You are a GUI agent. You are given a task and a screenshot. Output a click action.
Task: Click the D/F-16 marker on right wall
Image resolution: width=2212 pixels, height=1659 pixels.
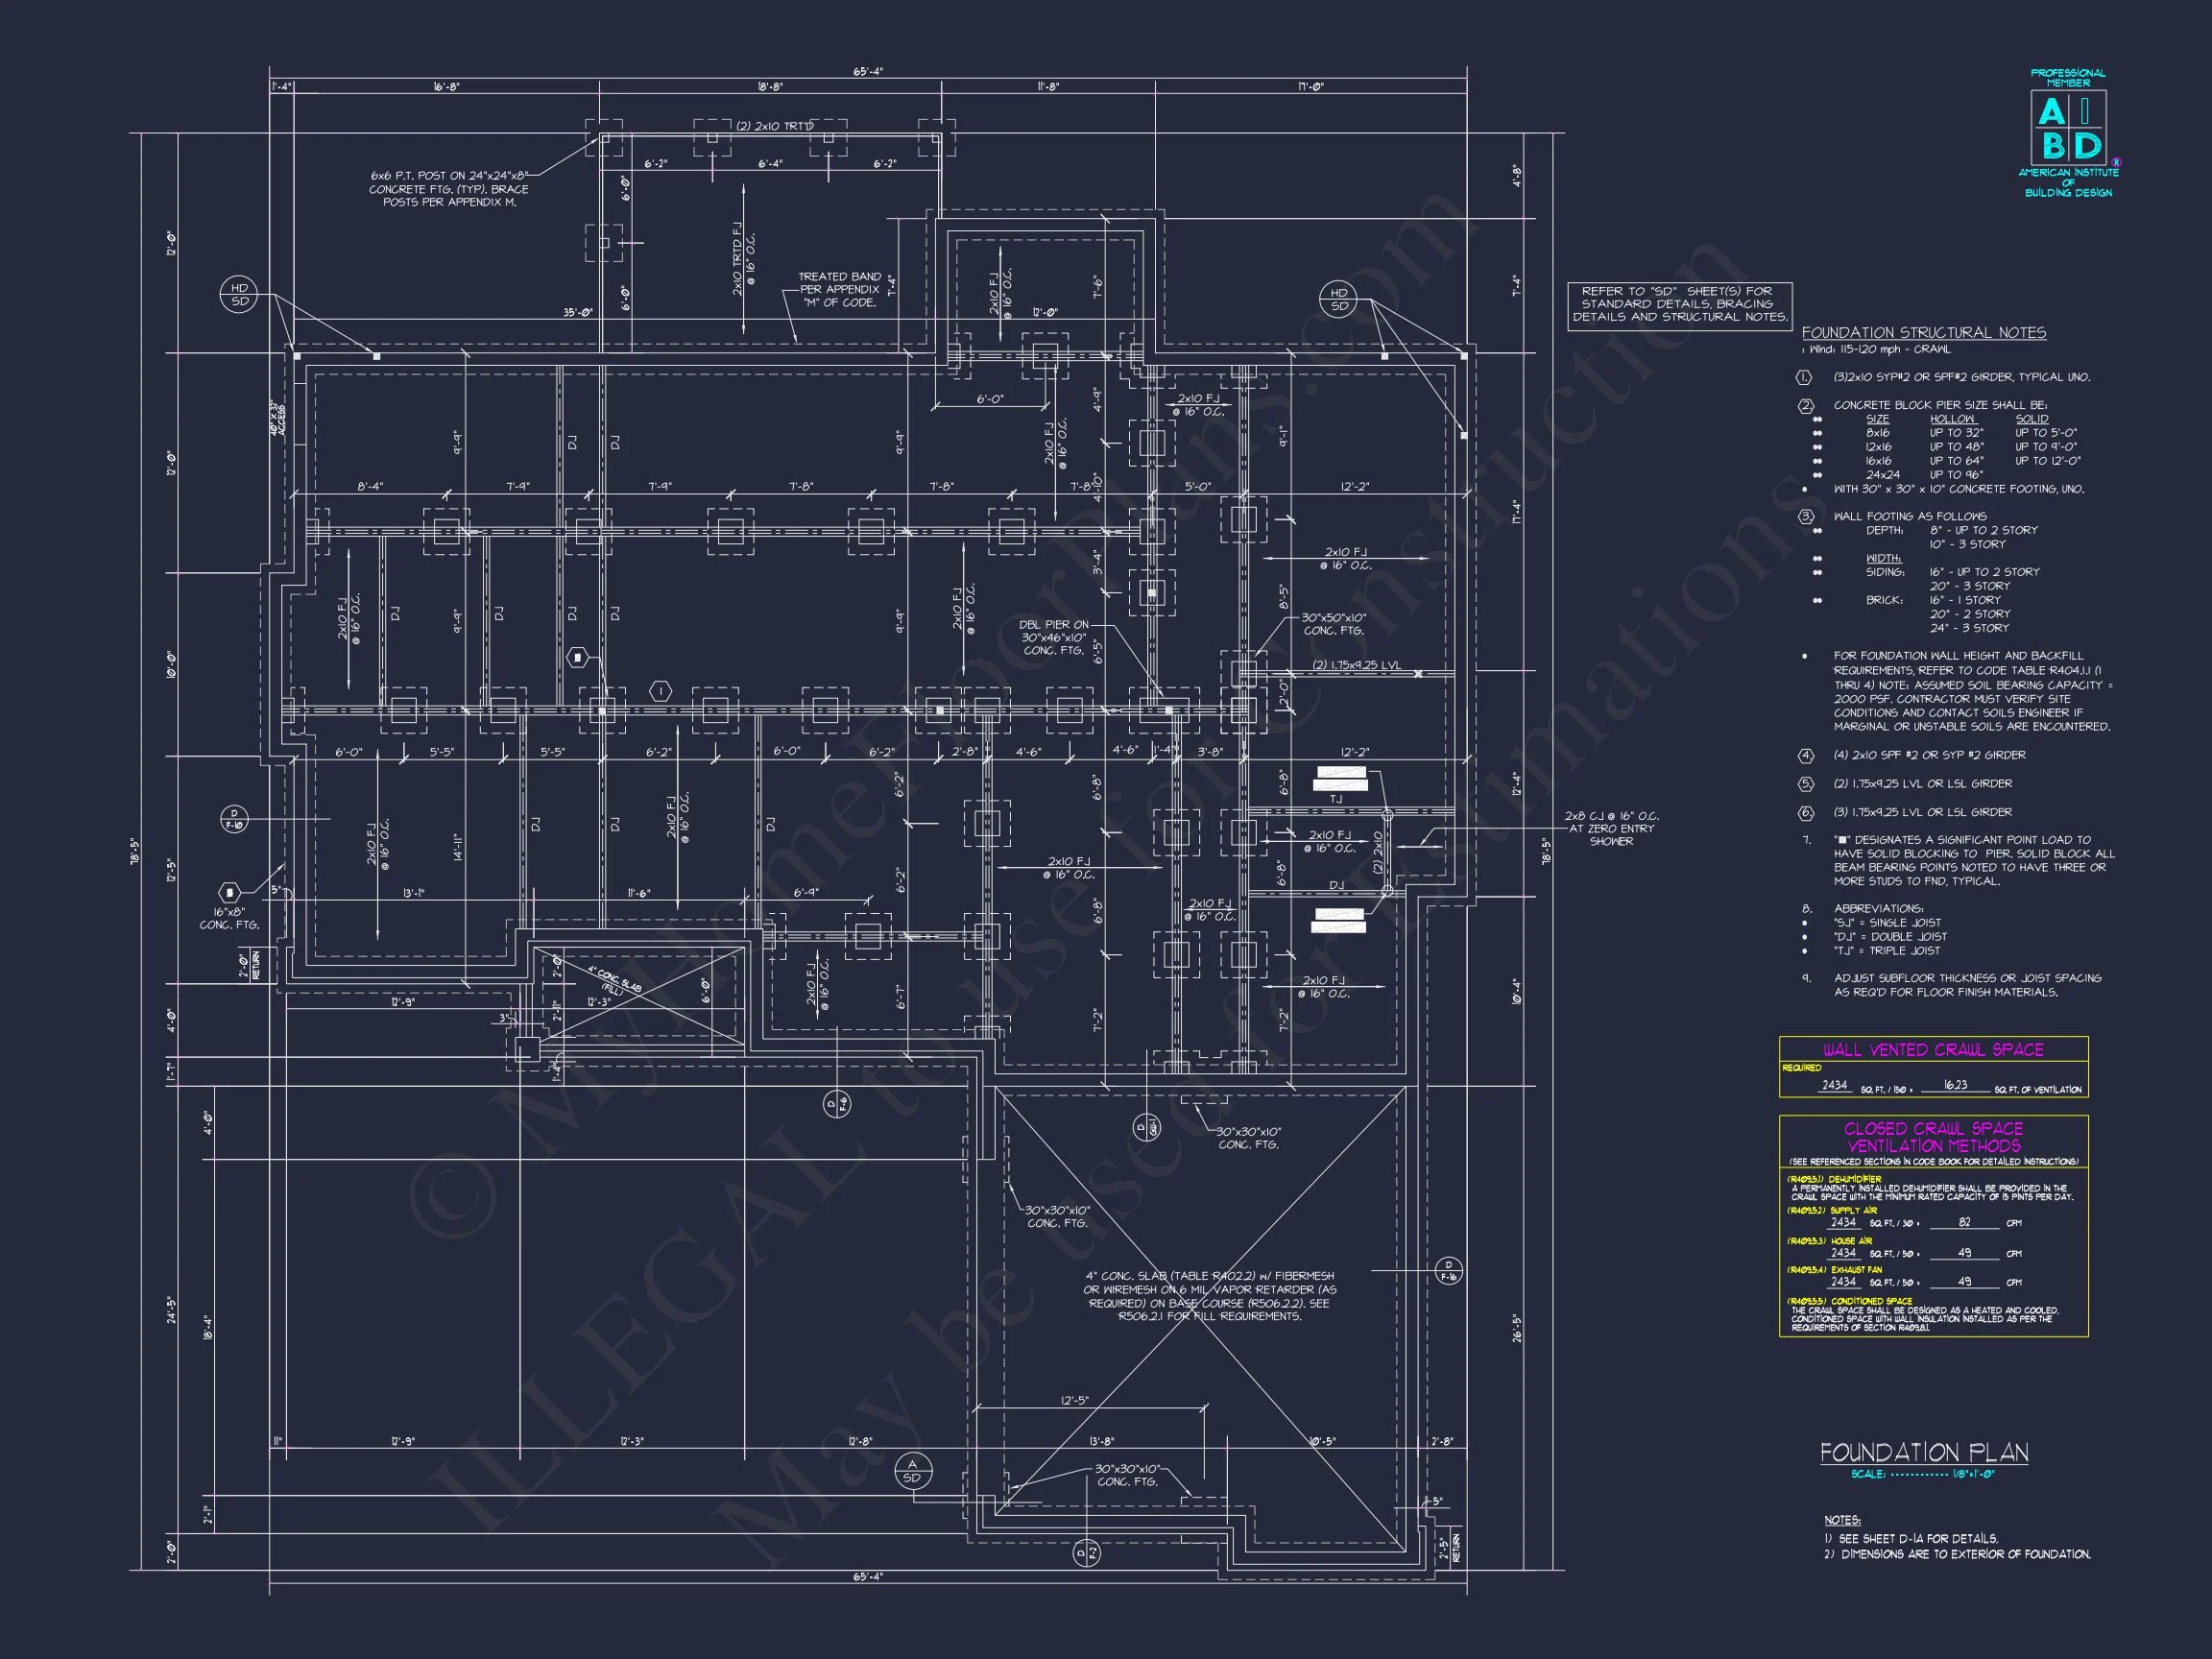click(x=1449, y=1271)
